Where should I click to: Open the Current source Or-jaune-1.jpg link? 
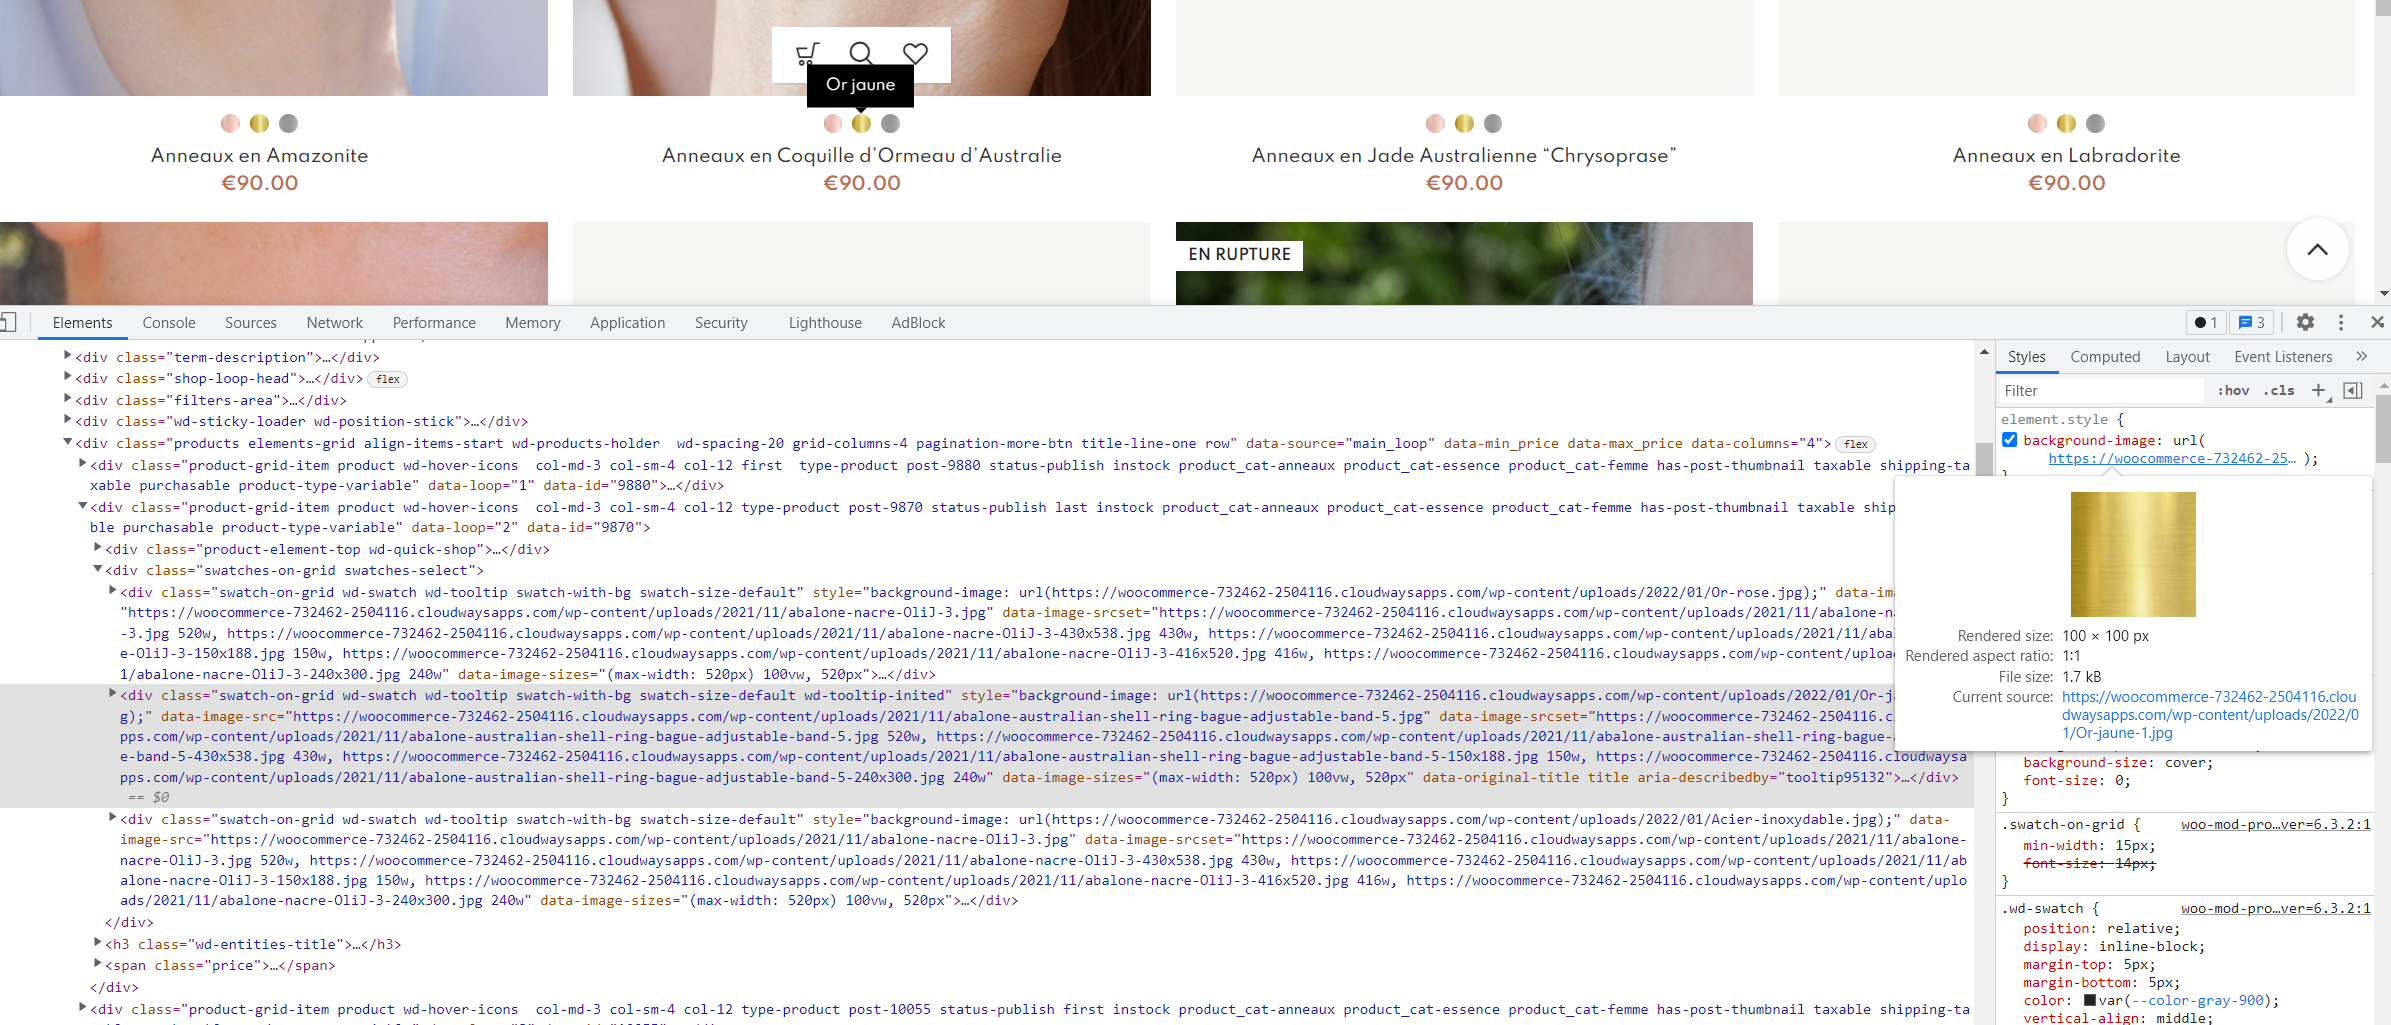tap(2210, 714)
